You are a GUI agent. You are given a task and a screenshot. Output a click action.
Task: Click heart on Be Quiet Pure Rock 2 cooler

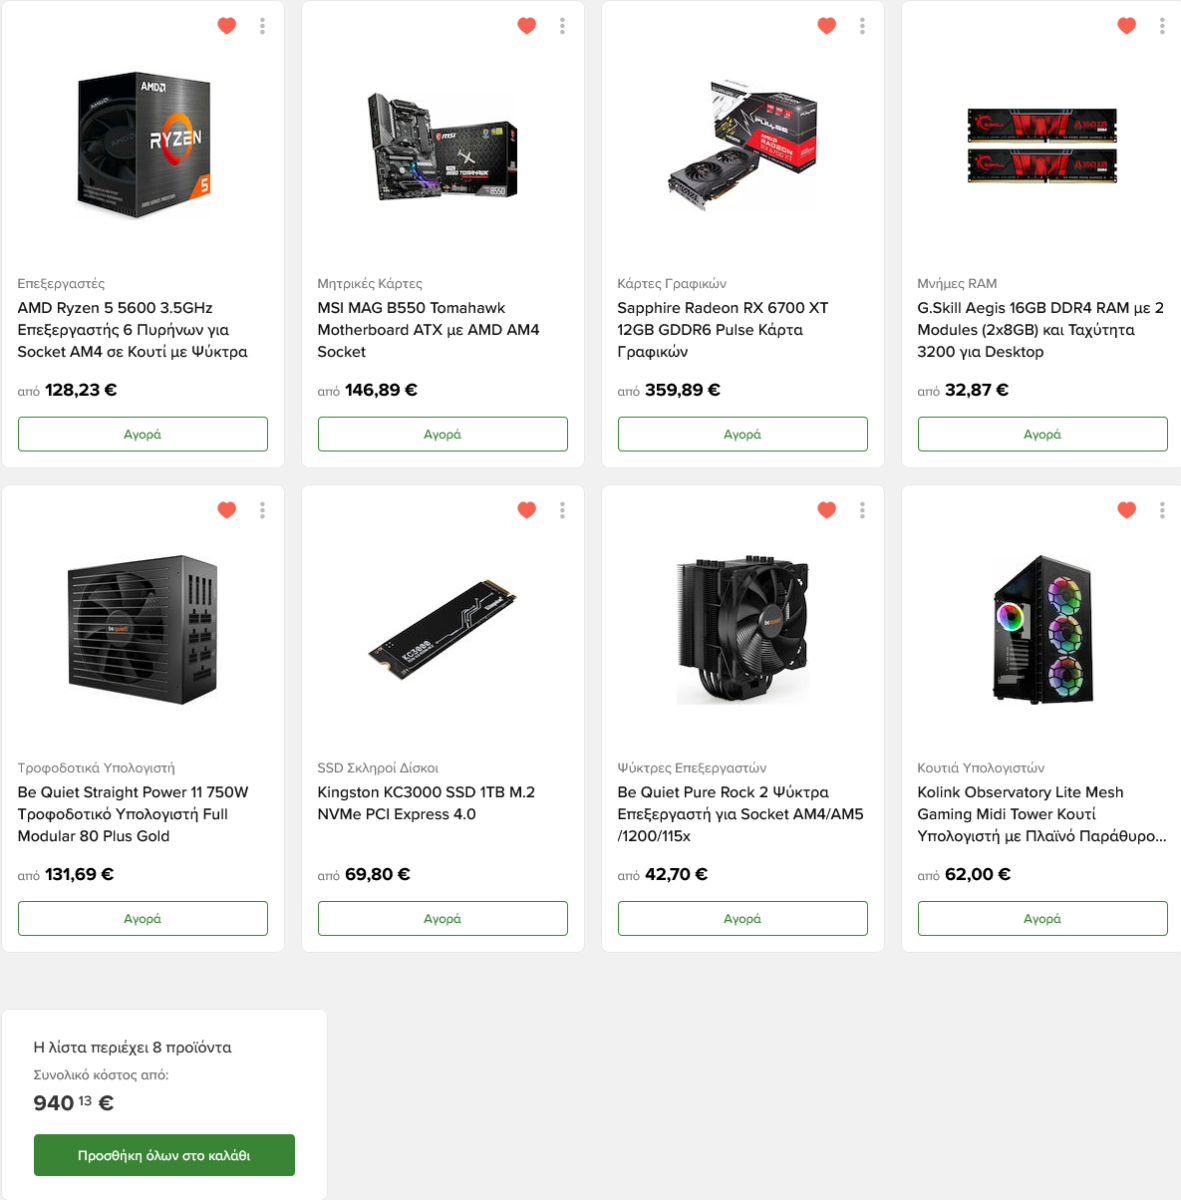tap(827, 510)
